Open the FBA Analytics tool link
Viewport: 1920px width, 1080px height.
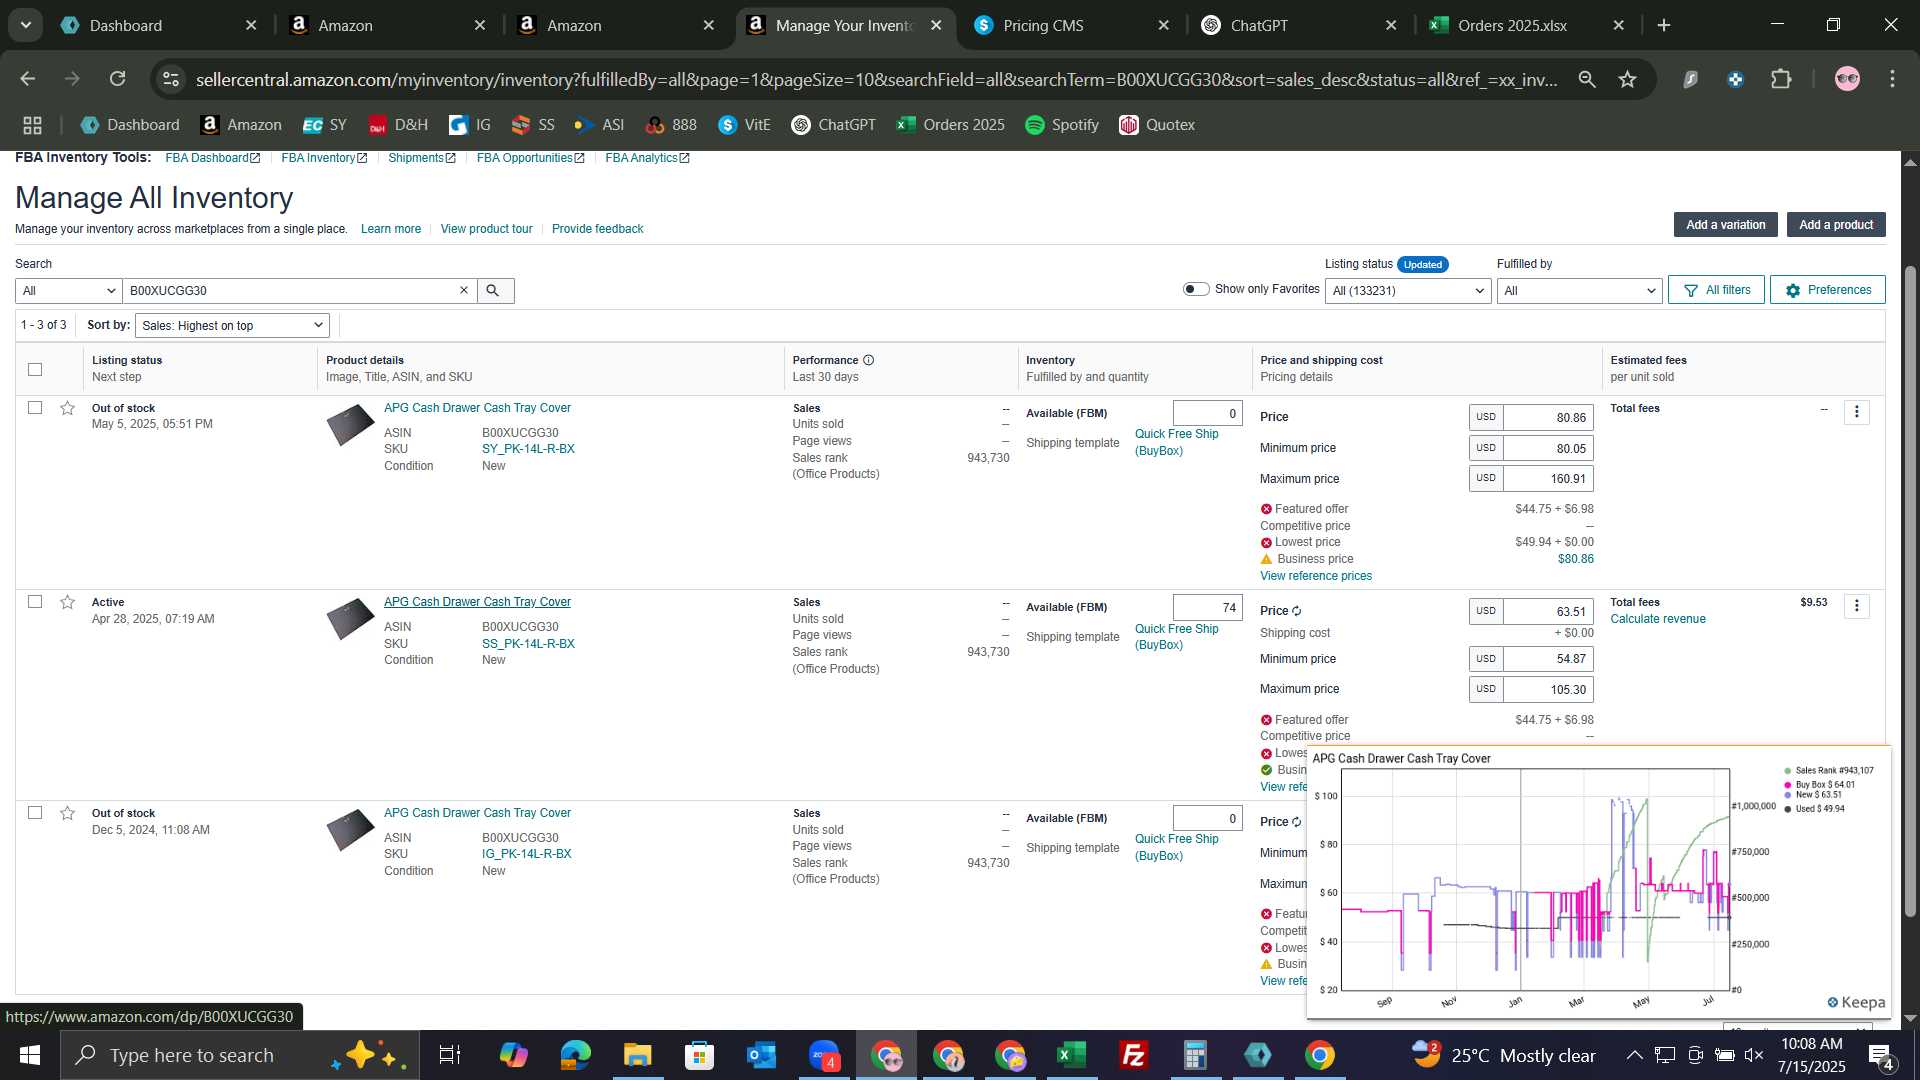tap(647, 158)
